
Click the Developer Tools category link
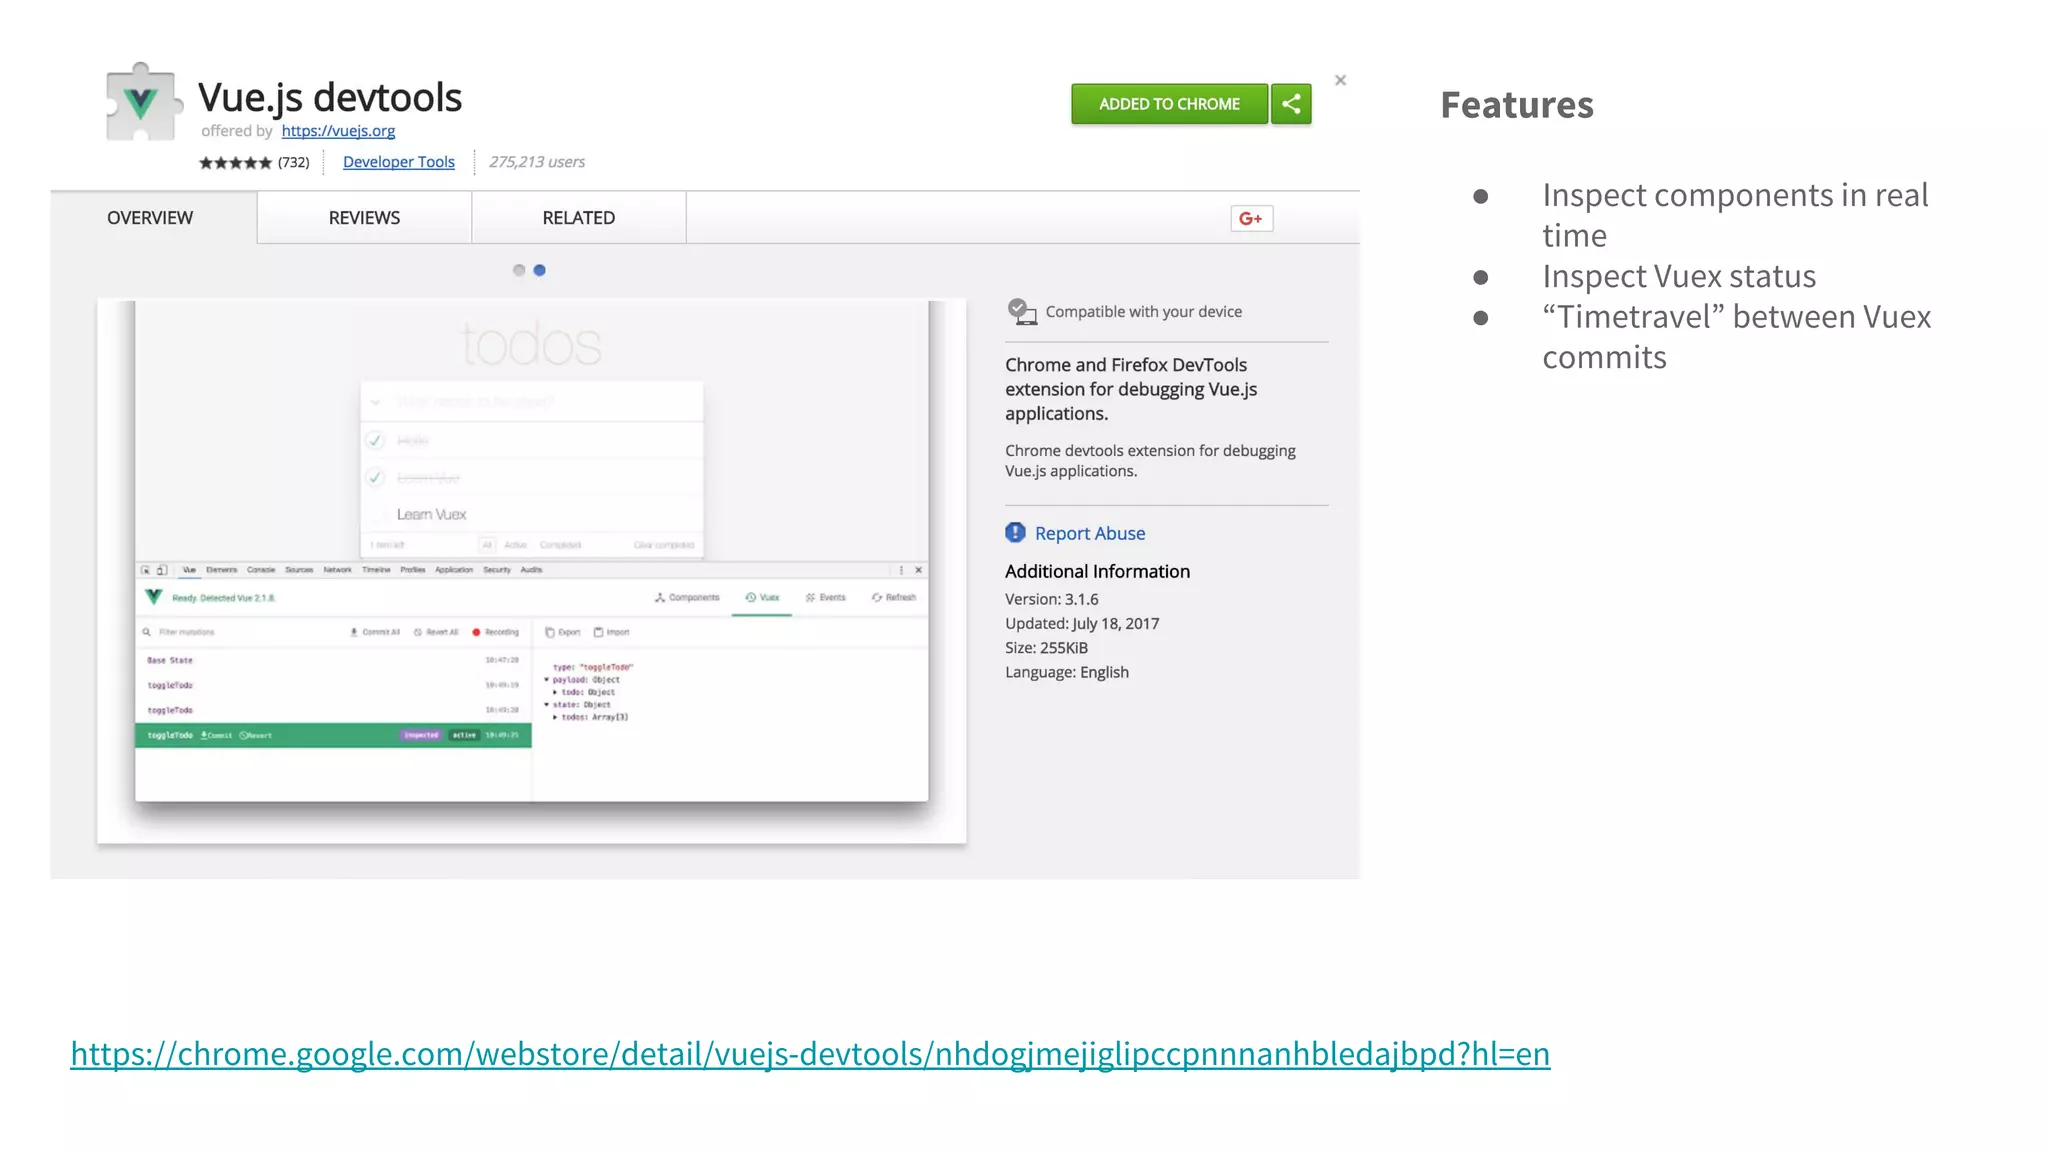pos(398,162)
